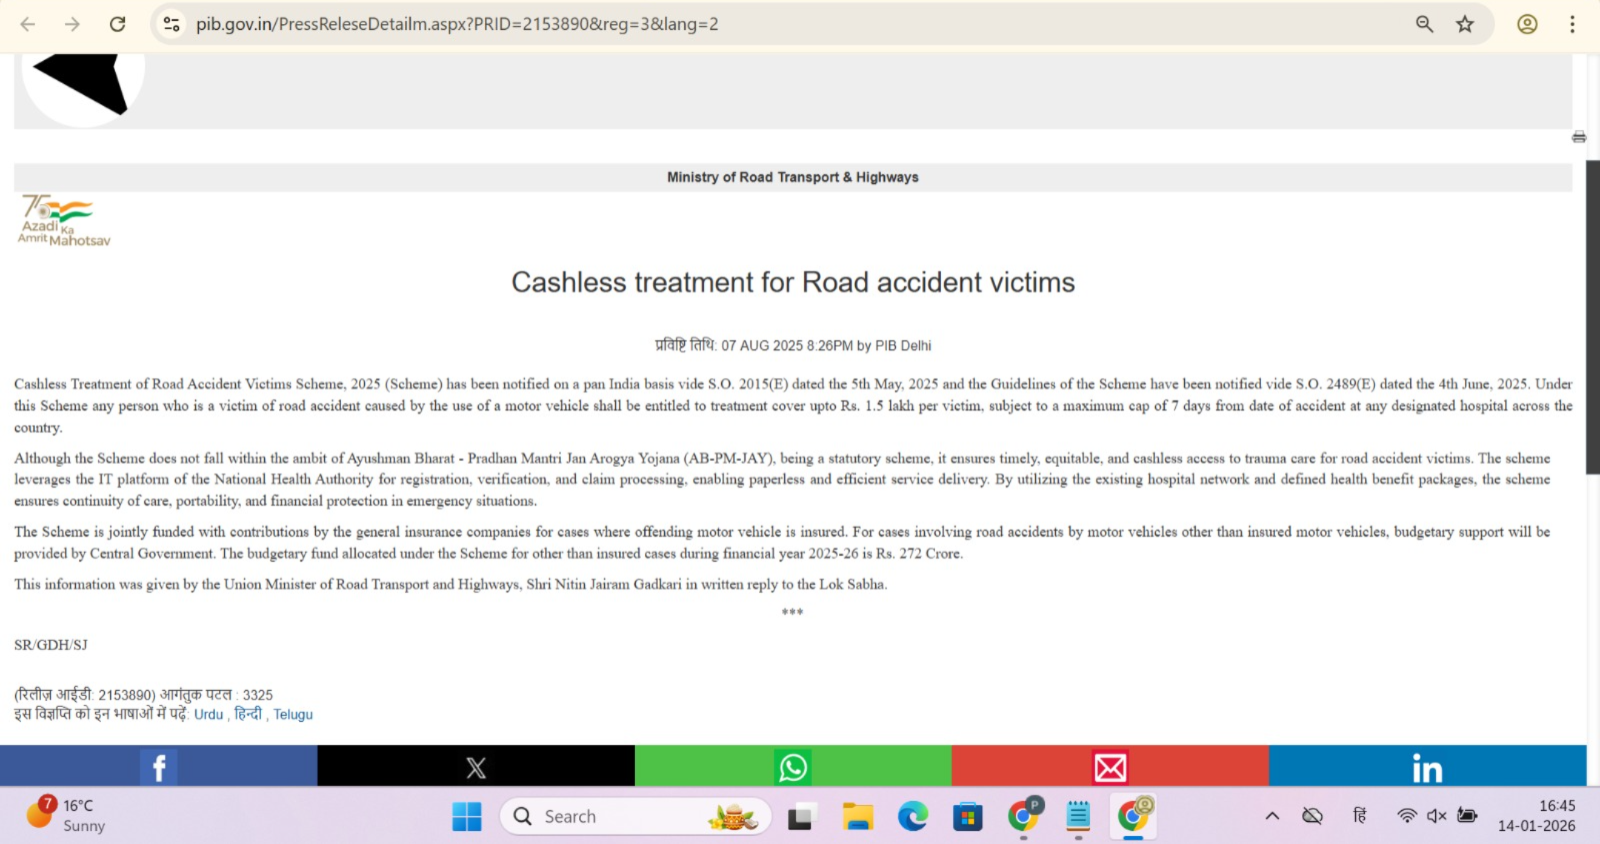The width and height of the screenshot is (1600, 844).
Task: Open Notepad from the taskbar
Action: click(1078, 817)
